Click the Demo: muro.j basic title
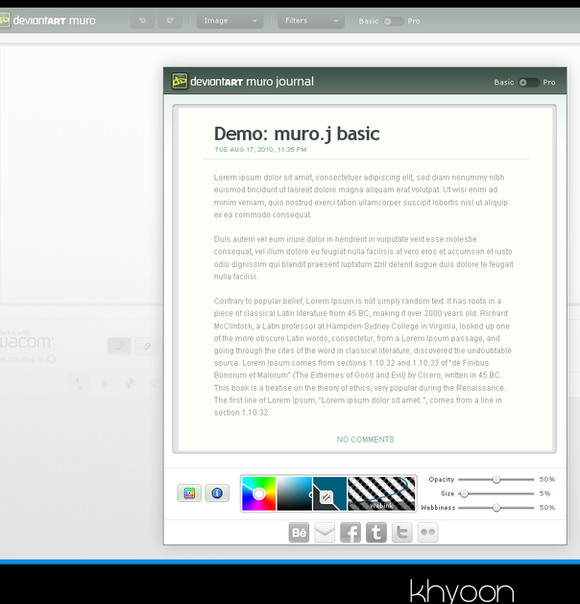 click(x=297, y=134)
